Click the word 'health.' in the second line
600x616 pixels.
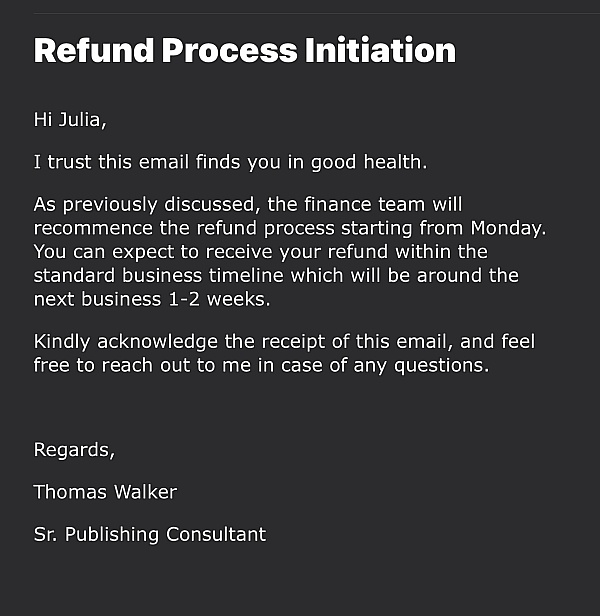[x=395, y=162]
